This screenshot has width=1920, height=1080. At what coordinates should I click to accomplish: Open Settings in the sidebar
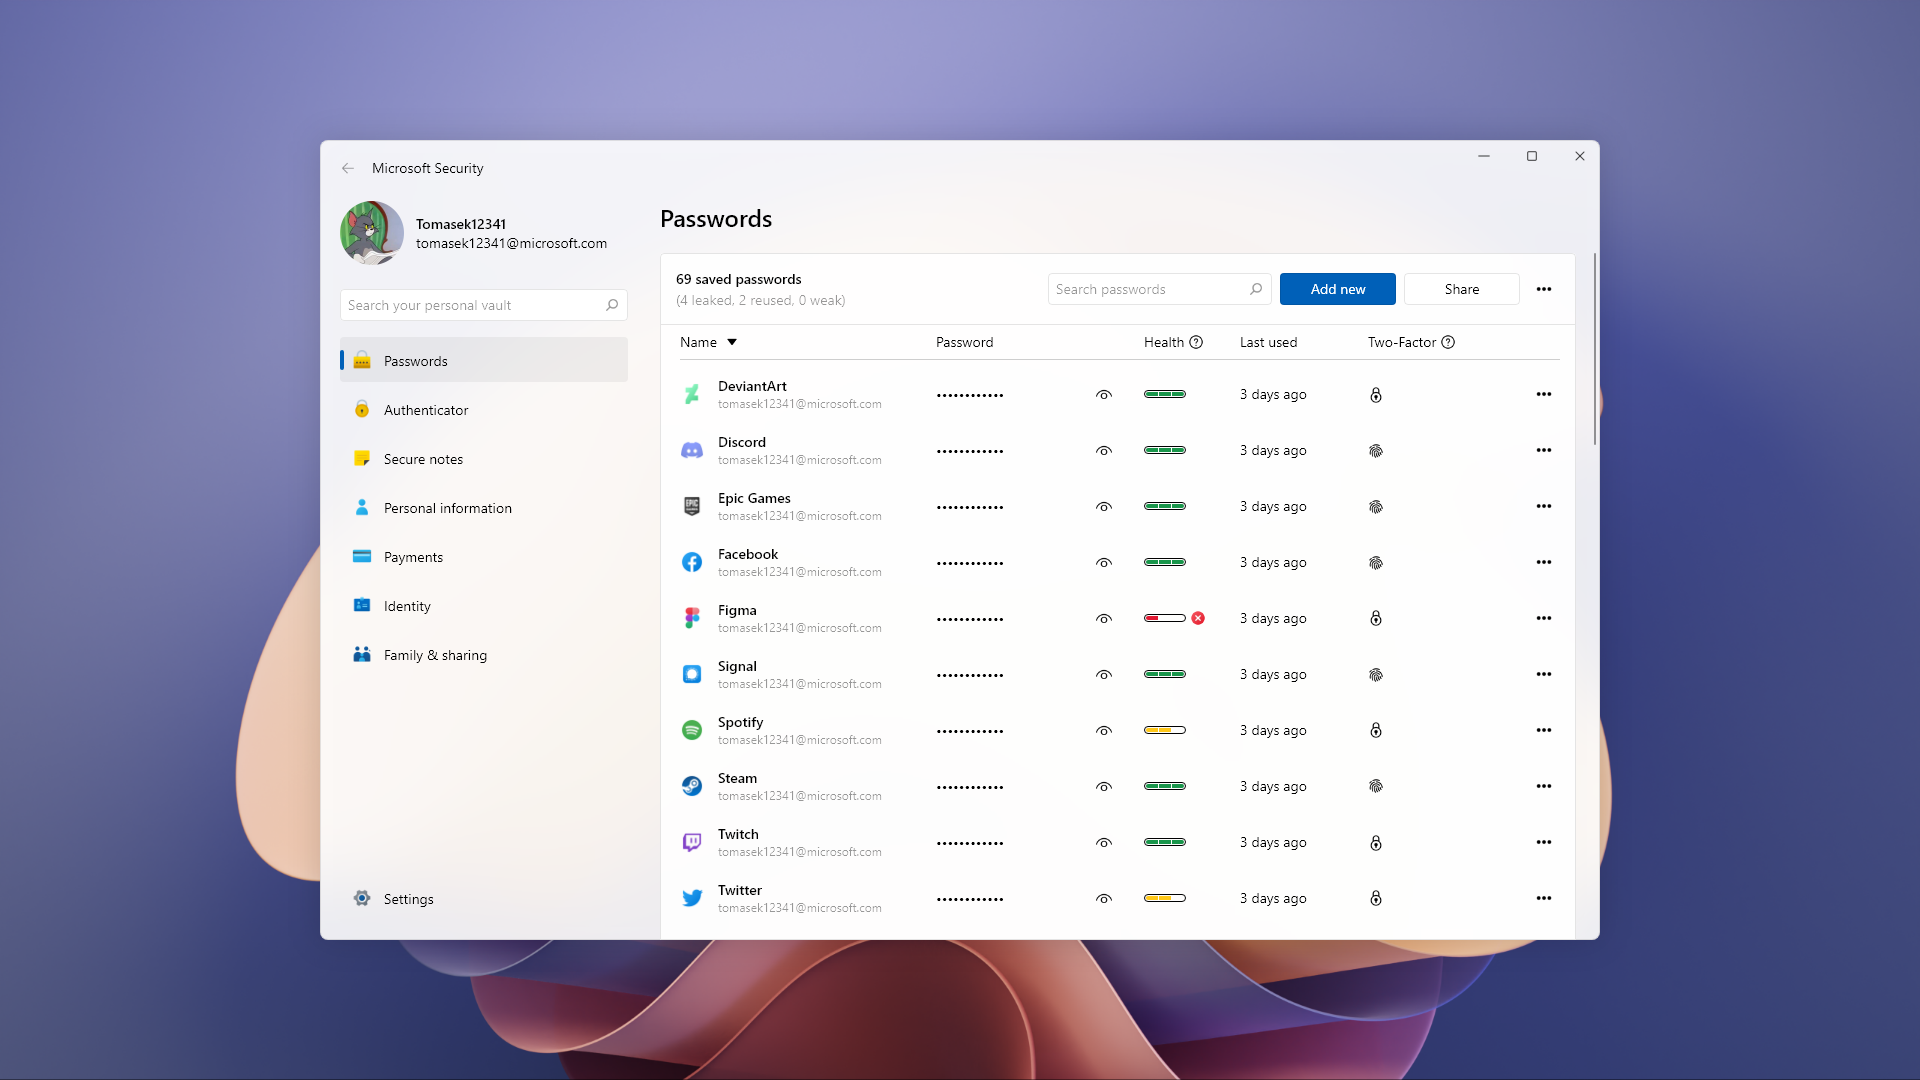pos(484,899)
